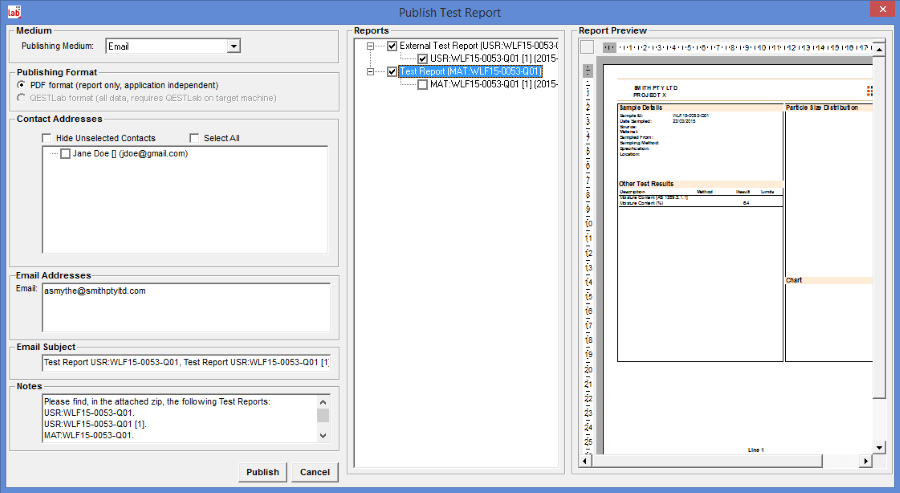Click the preview scroll right arrow

coord(865,460)
